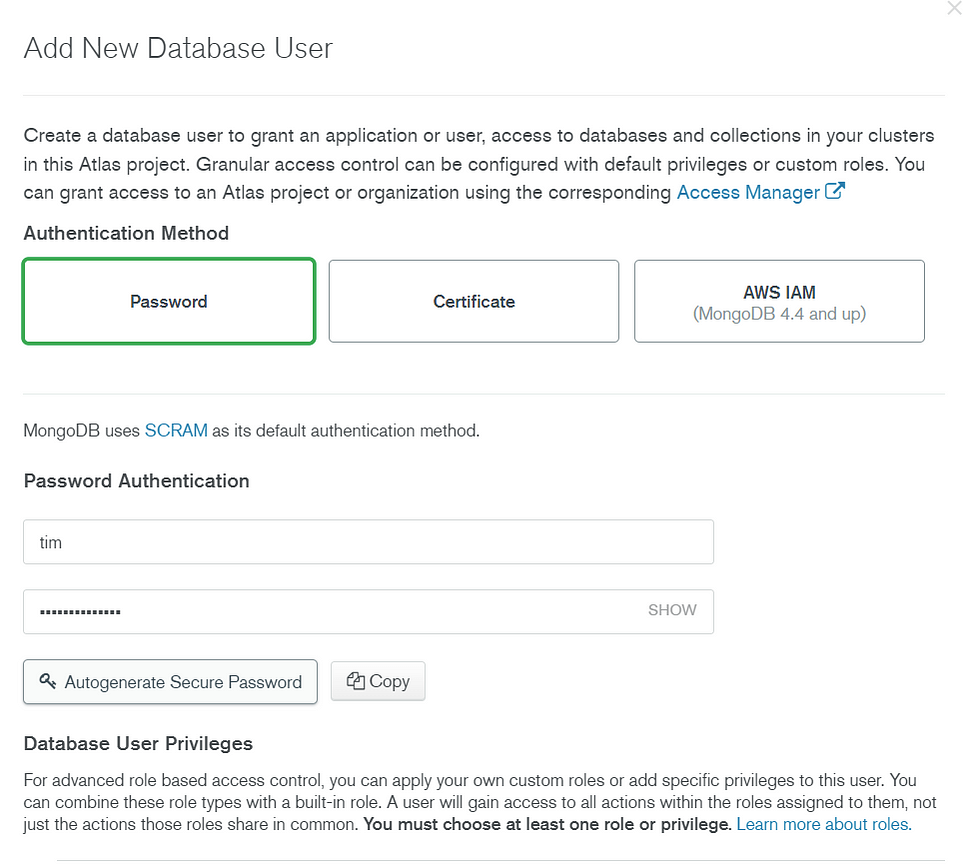The height and width of the screenshot is (866, 963).
Task: Close the Add New Database User dialog
Action: 954,8
